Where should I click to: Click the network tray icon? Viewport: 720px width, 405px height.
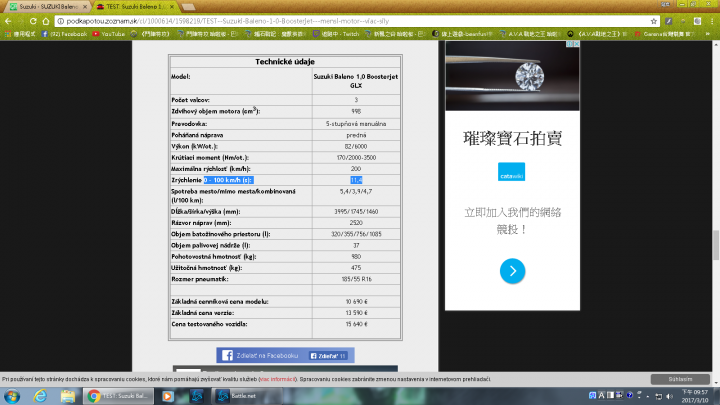(x=659, y=396)
